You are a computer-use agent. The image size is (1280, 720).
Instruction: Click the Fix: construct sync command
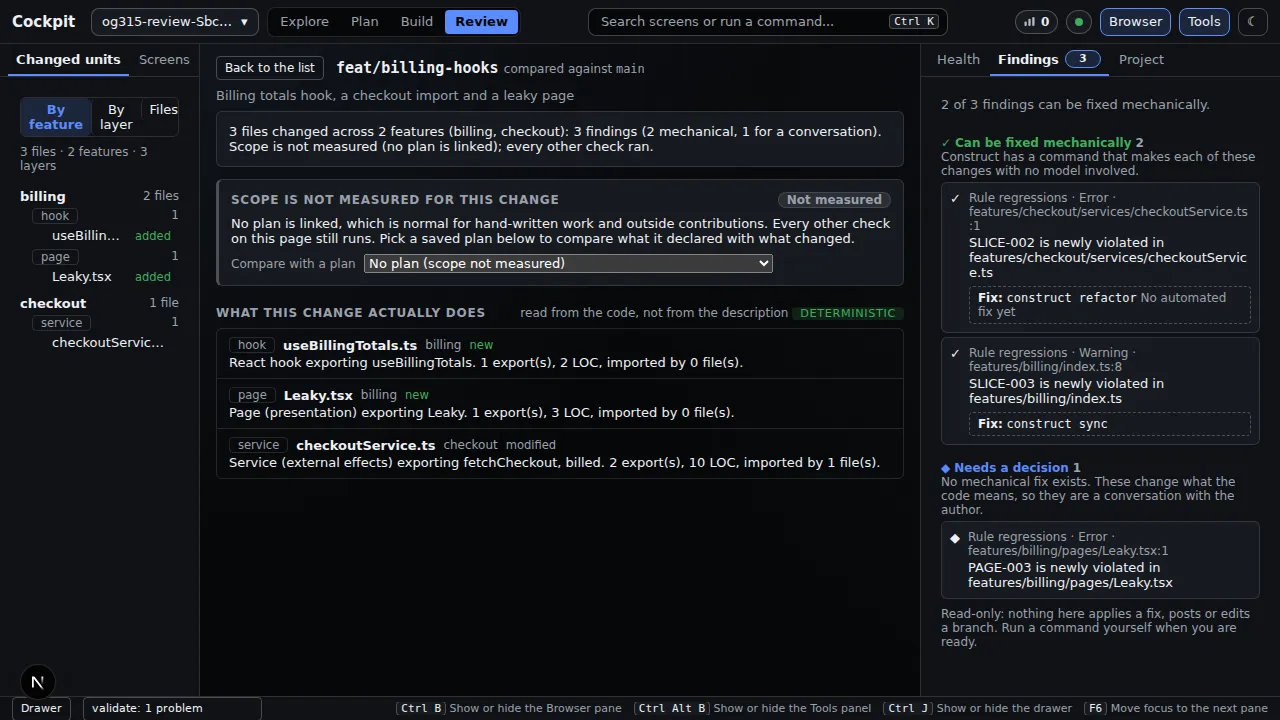[x=1110, y=424]
